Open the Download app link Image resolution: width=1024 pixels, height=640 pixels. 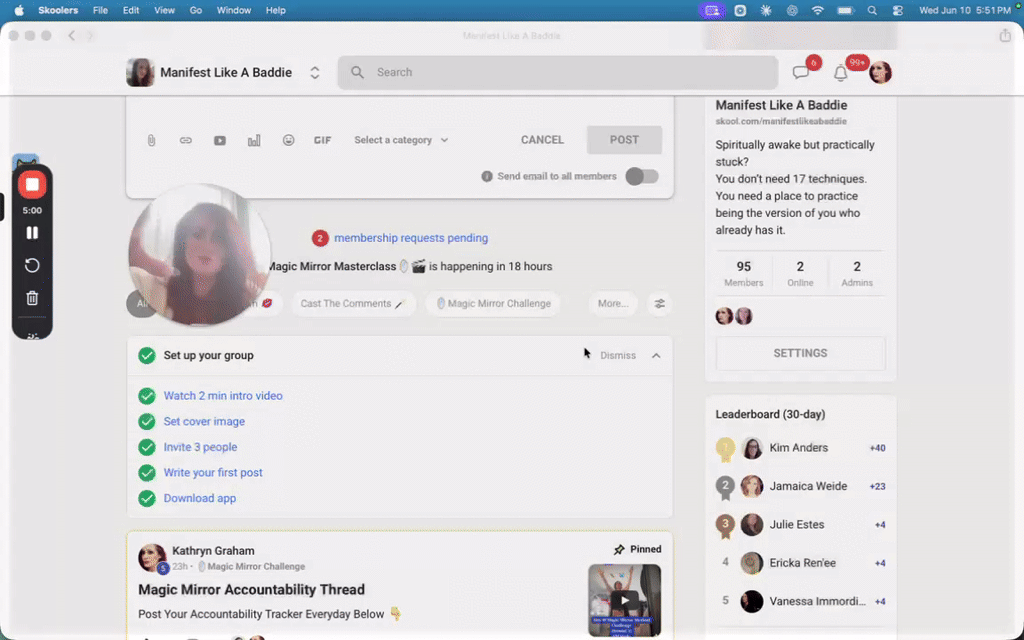click(199, 498)
